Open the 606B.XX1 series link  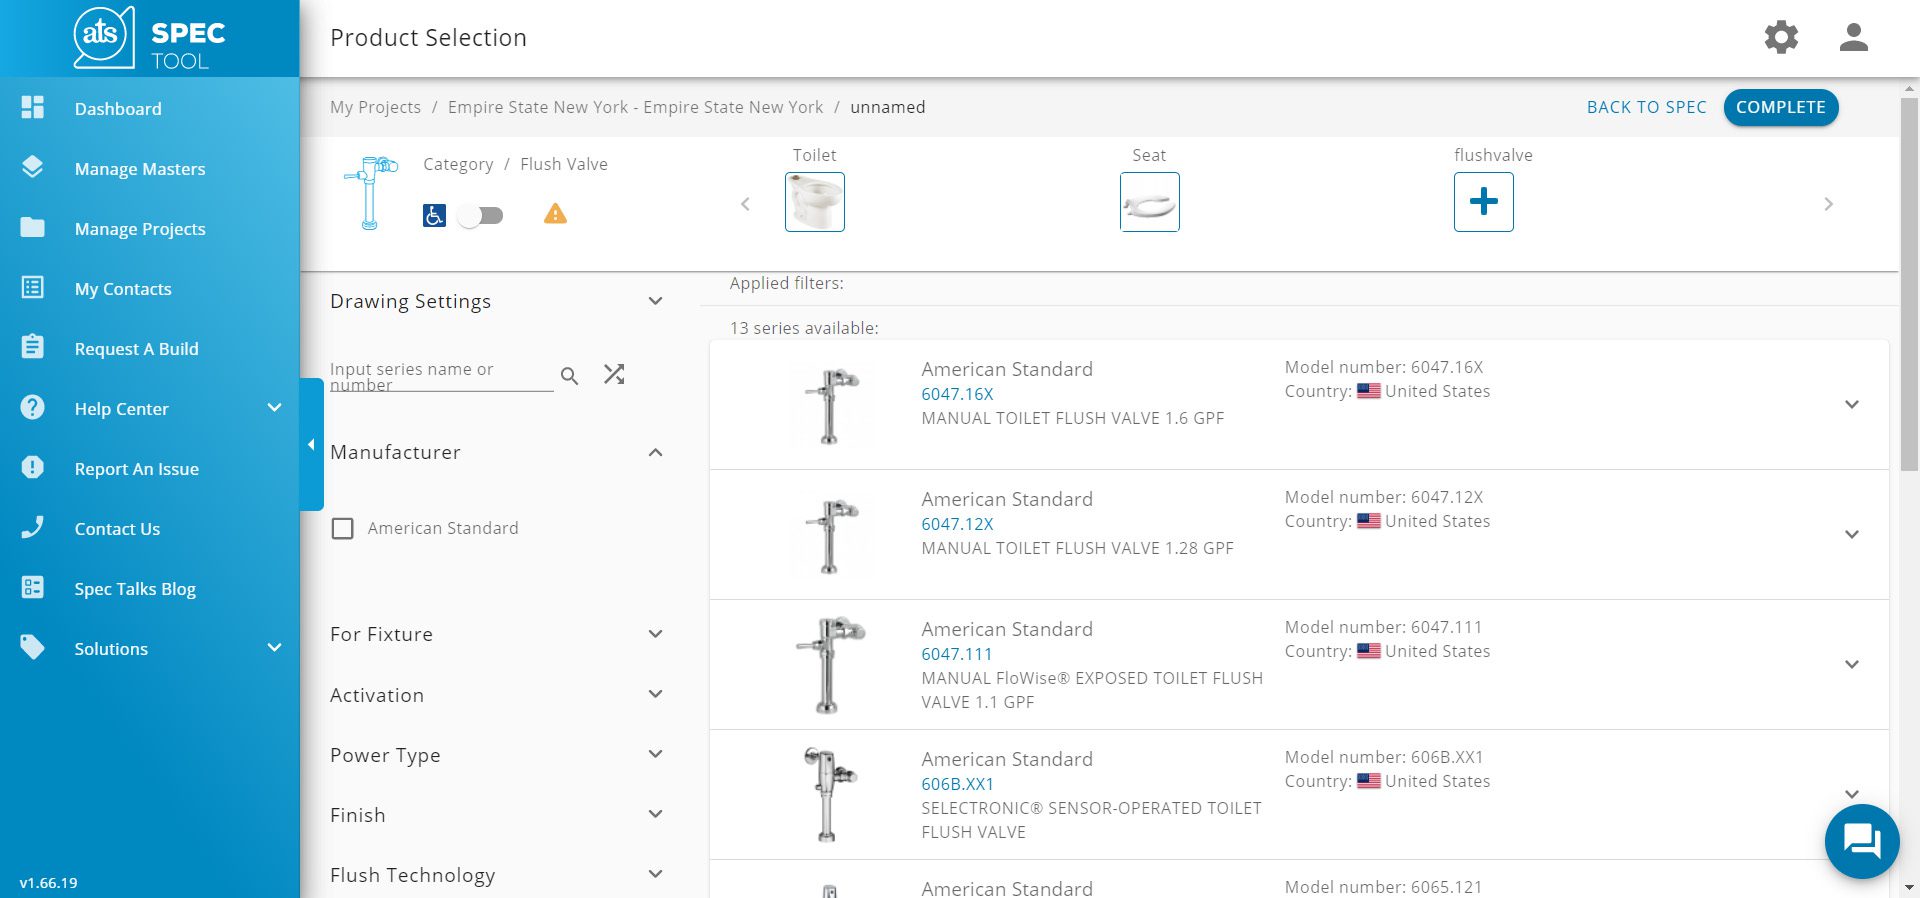point(957,784)
